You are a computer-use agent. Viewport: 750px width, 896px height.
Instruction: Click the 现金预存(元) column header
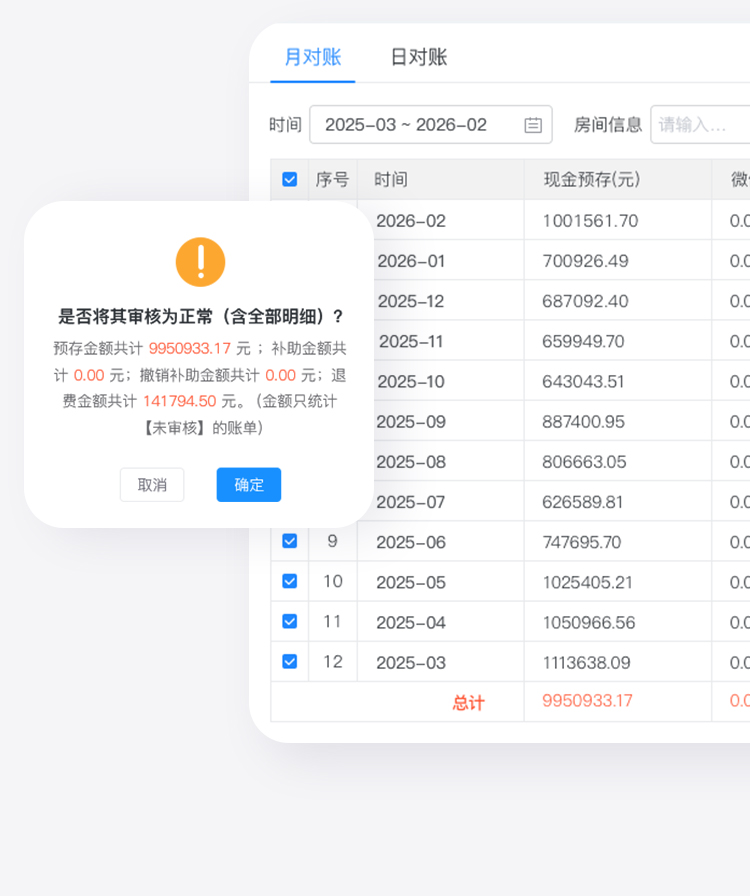click(x=591, y=180)
